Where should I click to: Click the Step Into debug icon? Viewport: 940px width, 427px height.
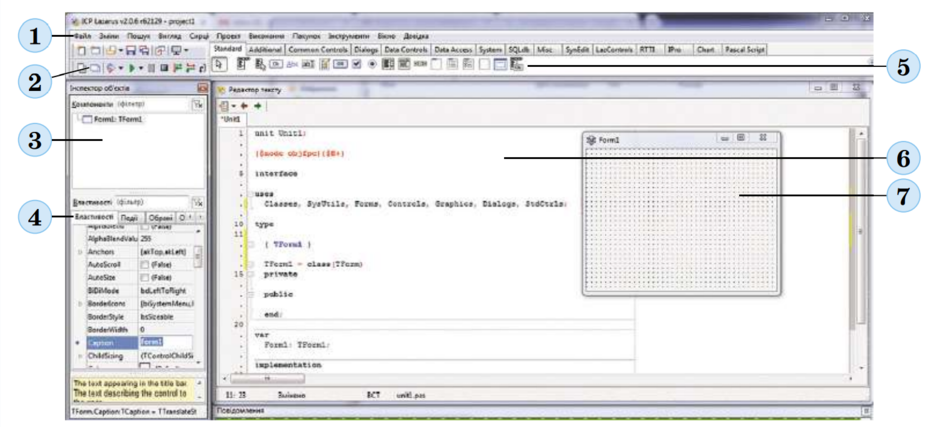point(179,68)
